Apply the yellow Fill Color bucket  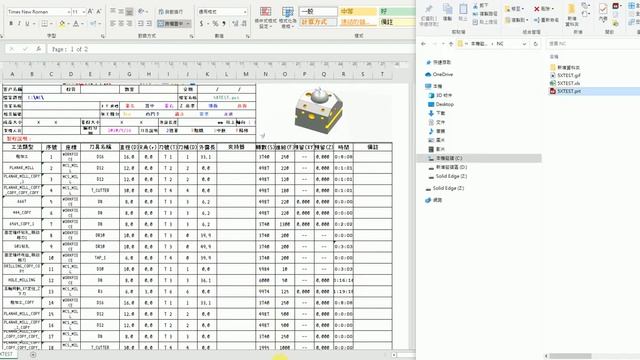[x=62, y=24]
